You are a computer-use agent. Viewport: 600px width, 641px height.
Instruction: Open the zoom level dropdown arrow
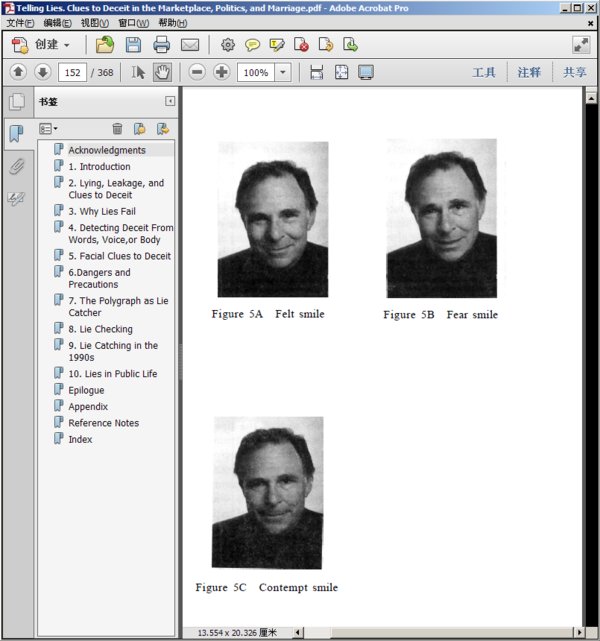click(283, 72)
